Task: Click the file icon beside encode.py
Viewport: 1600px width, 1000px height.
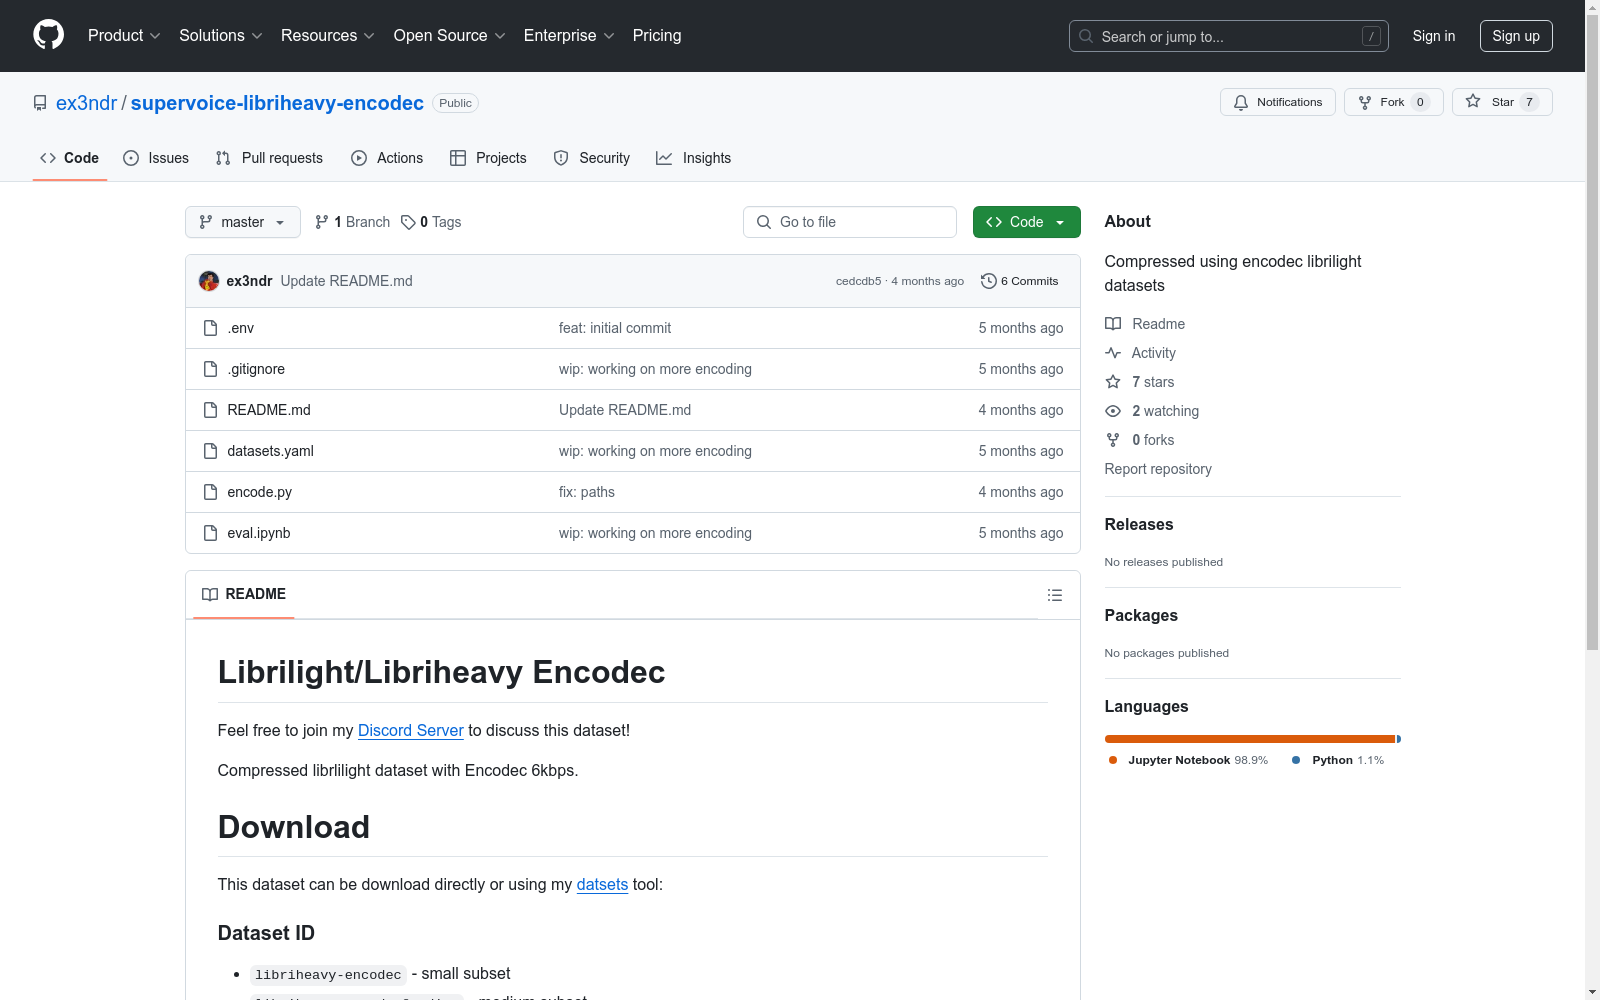Action: coord(210,492)
